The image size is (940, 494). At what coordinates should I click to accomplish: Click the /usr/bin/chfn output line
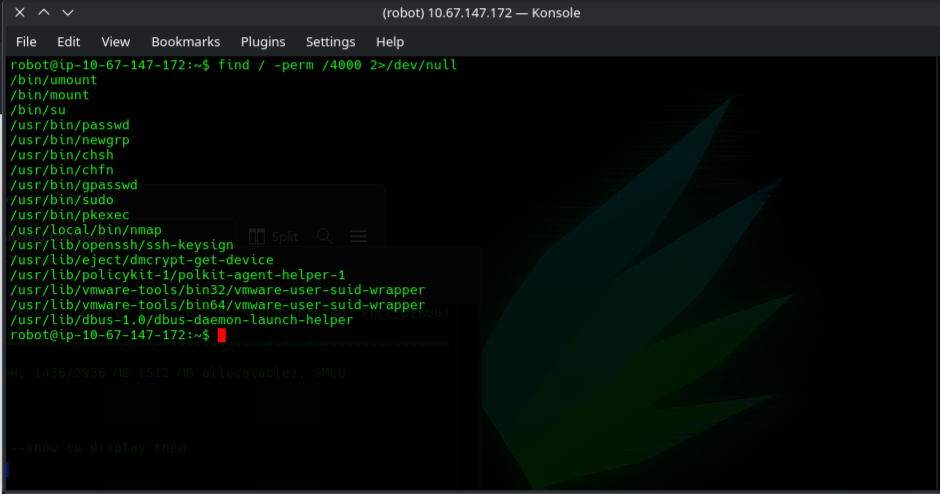point(62,170)
